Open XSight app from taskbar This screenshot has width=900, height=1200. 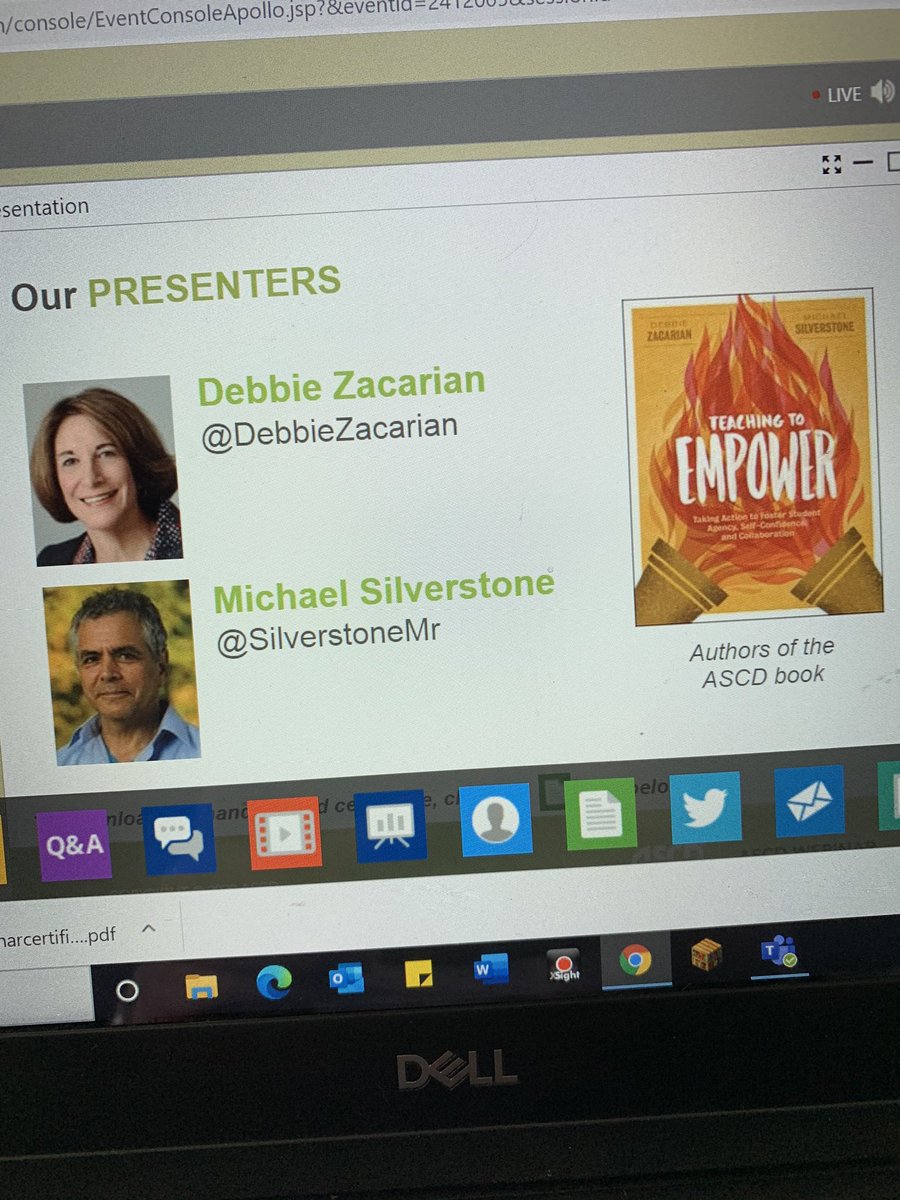click(x=563, y=965)
